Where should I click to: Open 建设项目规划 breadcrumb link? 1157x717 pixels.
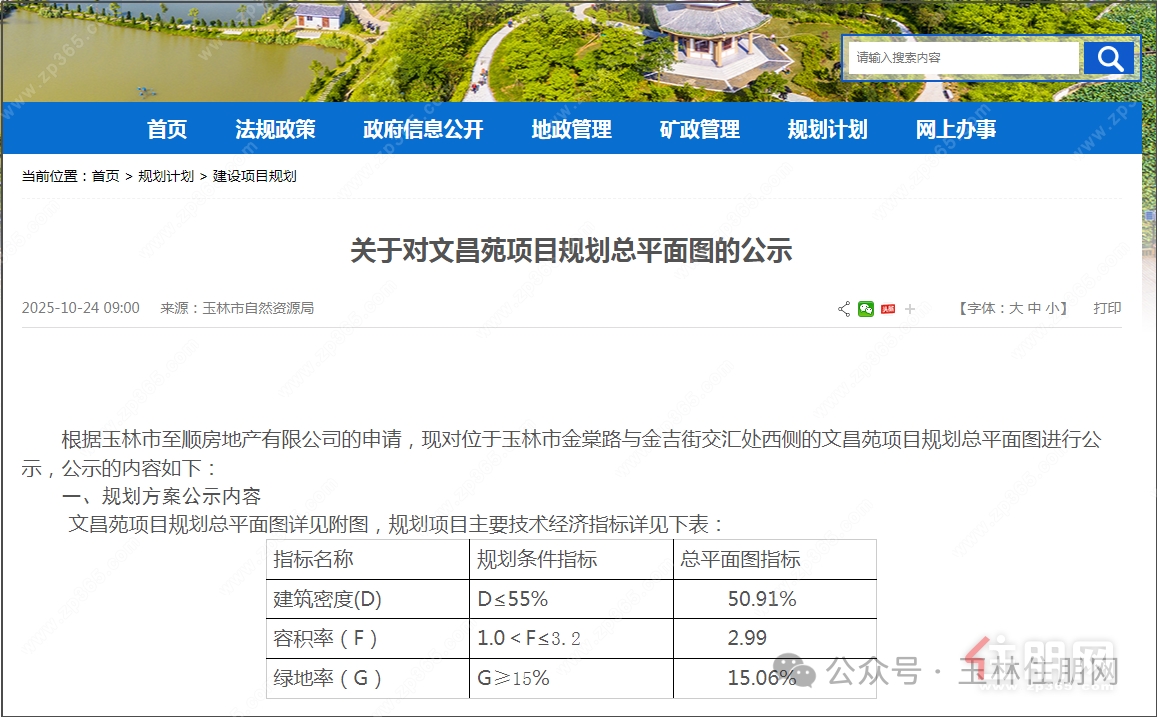pos(255,175)
